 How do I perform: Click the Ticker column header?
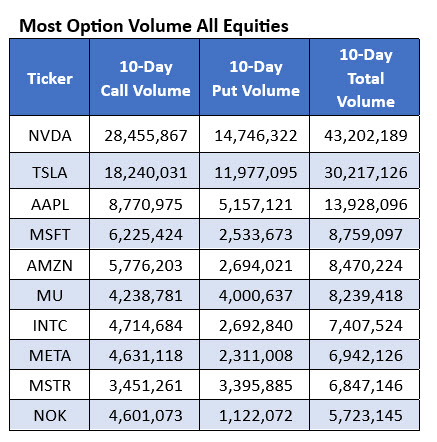[x=50, y=78]
